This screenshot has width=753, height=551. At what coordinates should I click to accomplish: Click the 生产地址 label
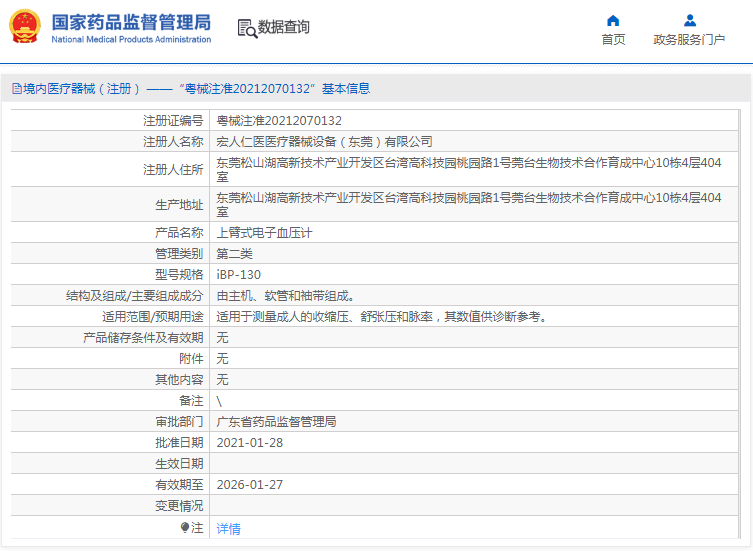tap(179, 205)
